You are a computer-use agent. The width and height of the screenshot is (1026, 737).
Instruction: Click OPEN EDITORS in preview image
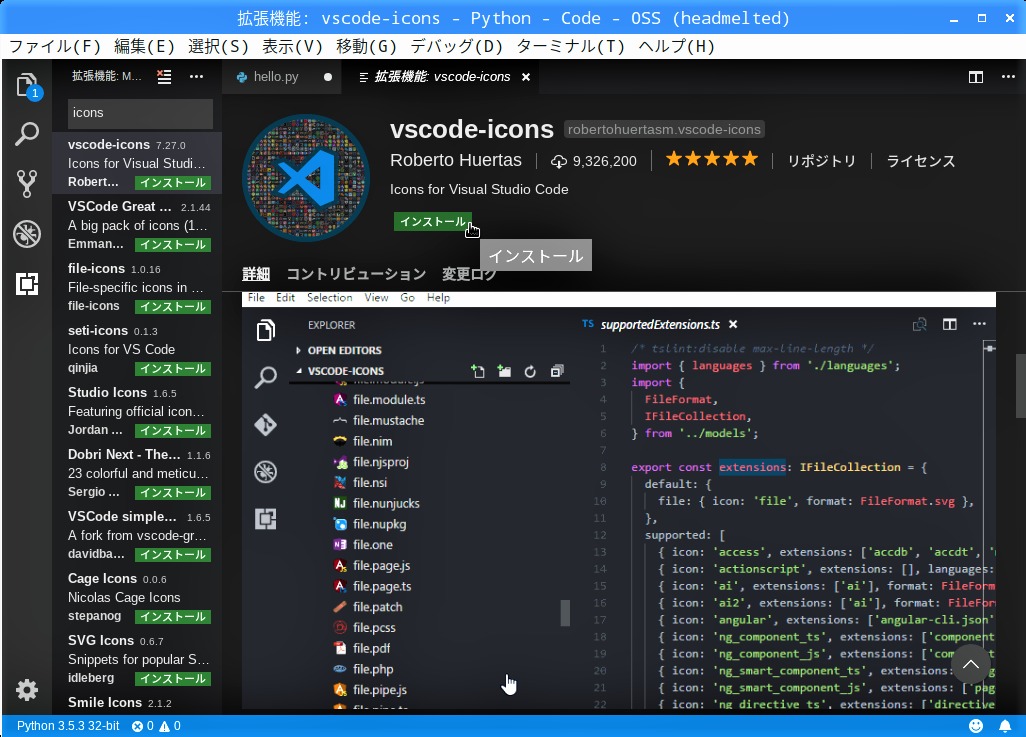(x=344, y=350)
